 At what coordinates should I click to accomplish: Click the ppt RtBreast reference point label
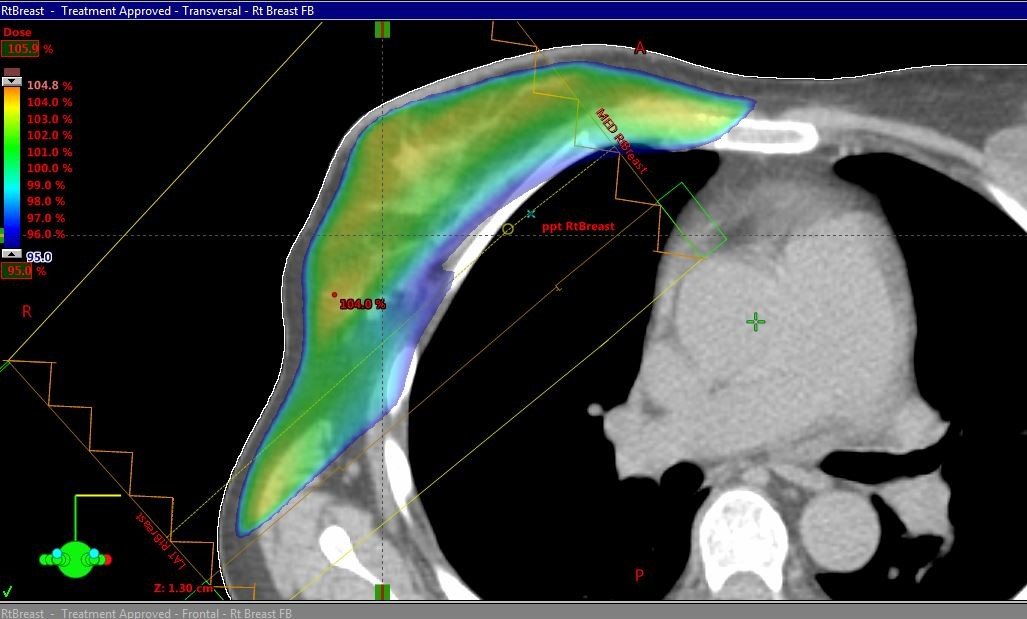point(578,227)
